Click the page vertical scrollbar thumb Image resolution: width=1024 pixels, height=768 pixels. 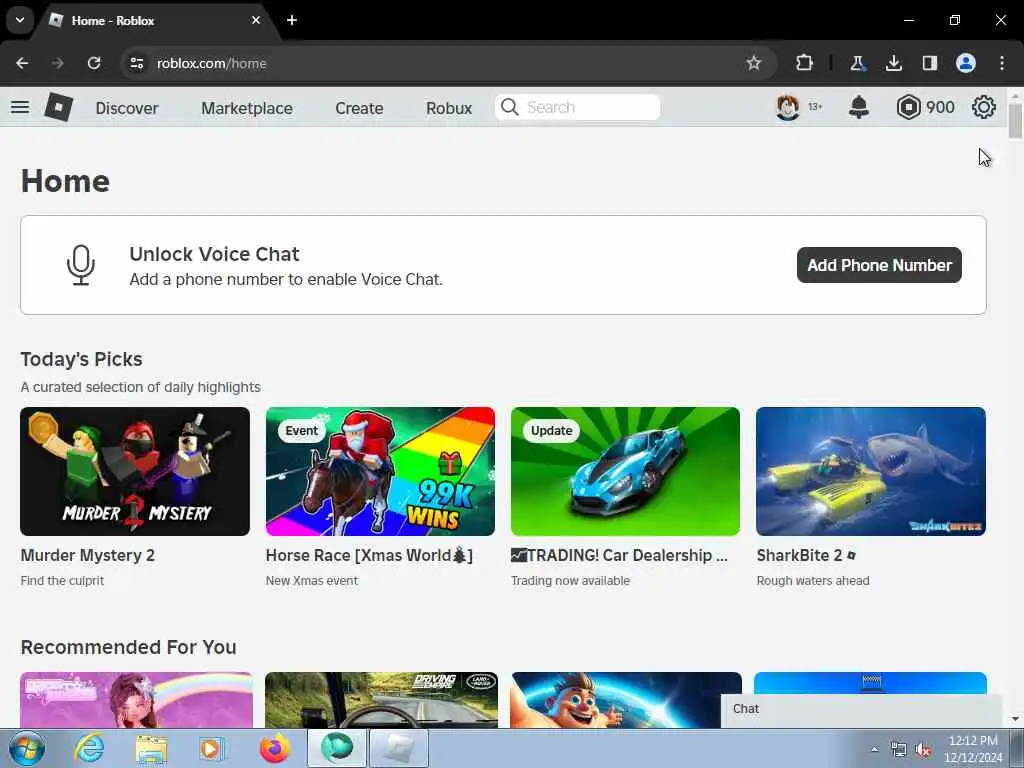pyautogui.click(x=1015, y=121)
